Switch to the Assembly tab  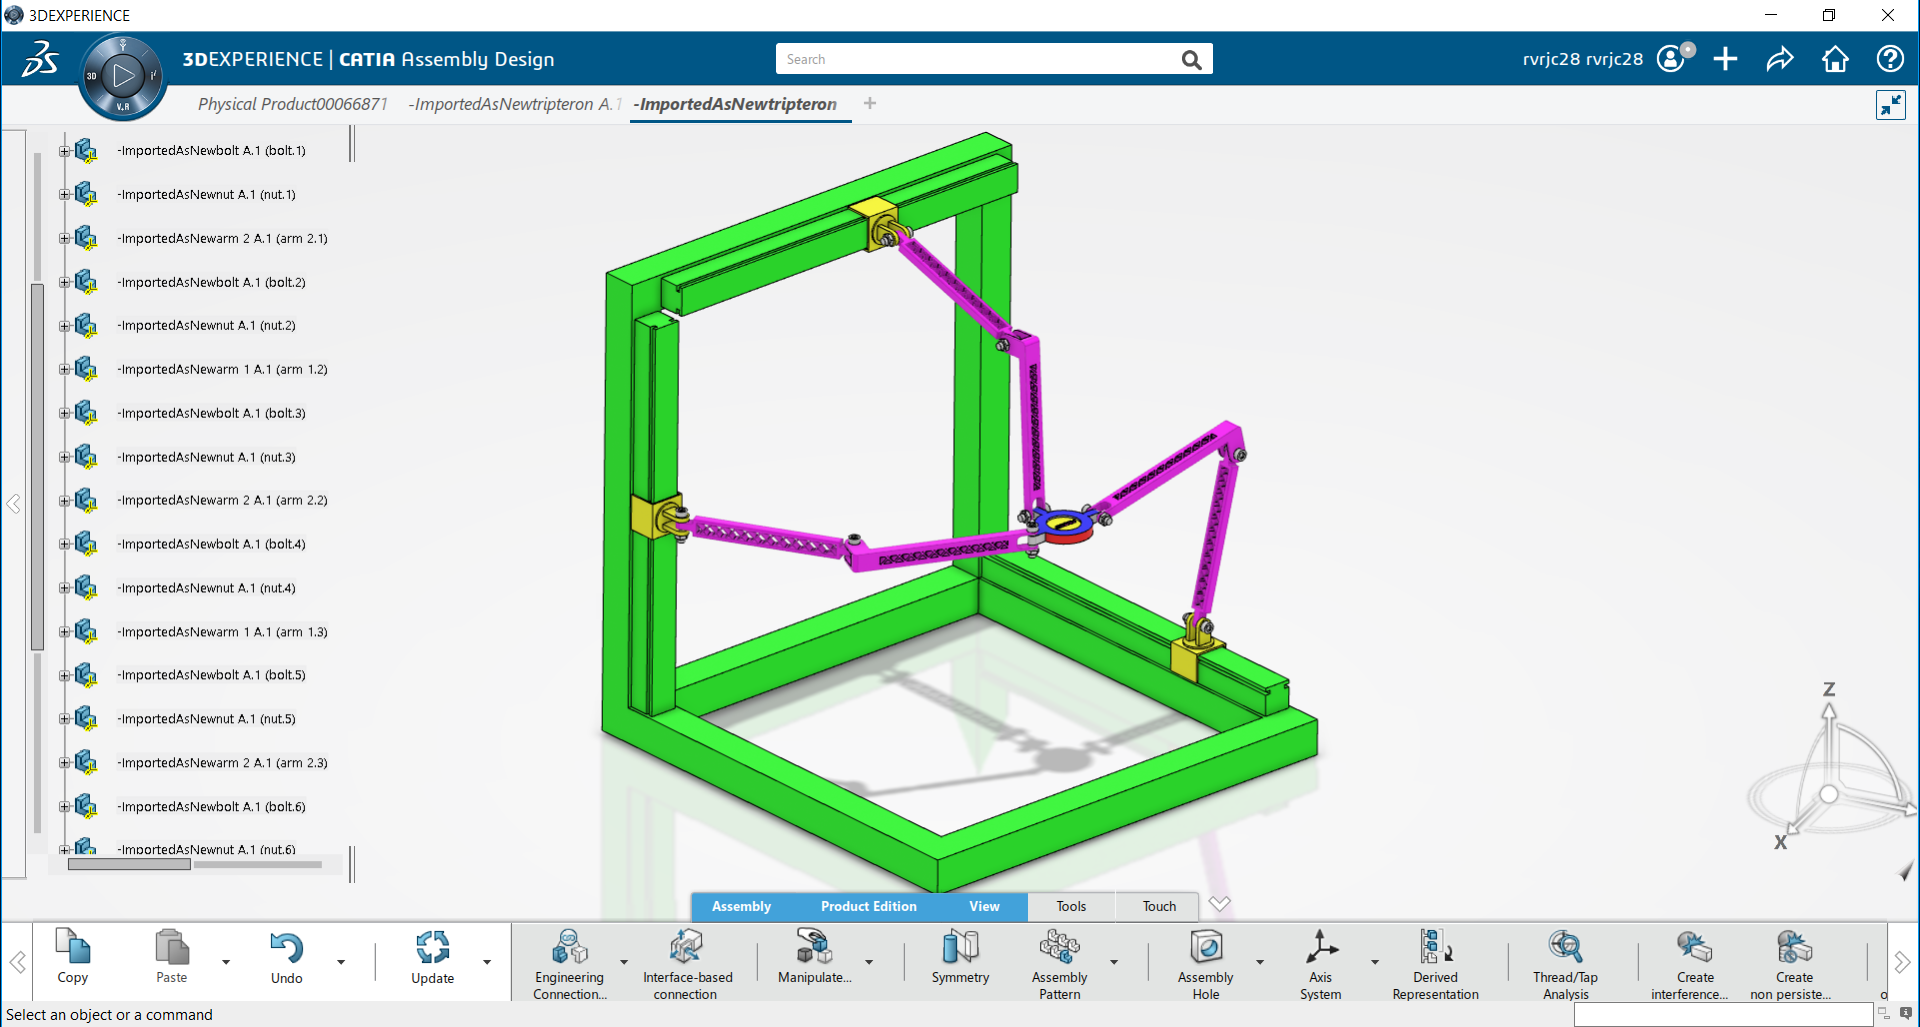(x=741, y=907)
